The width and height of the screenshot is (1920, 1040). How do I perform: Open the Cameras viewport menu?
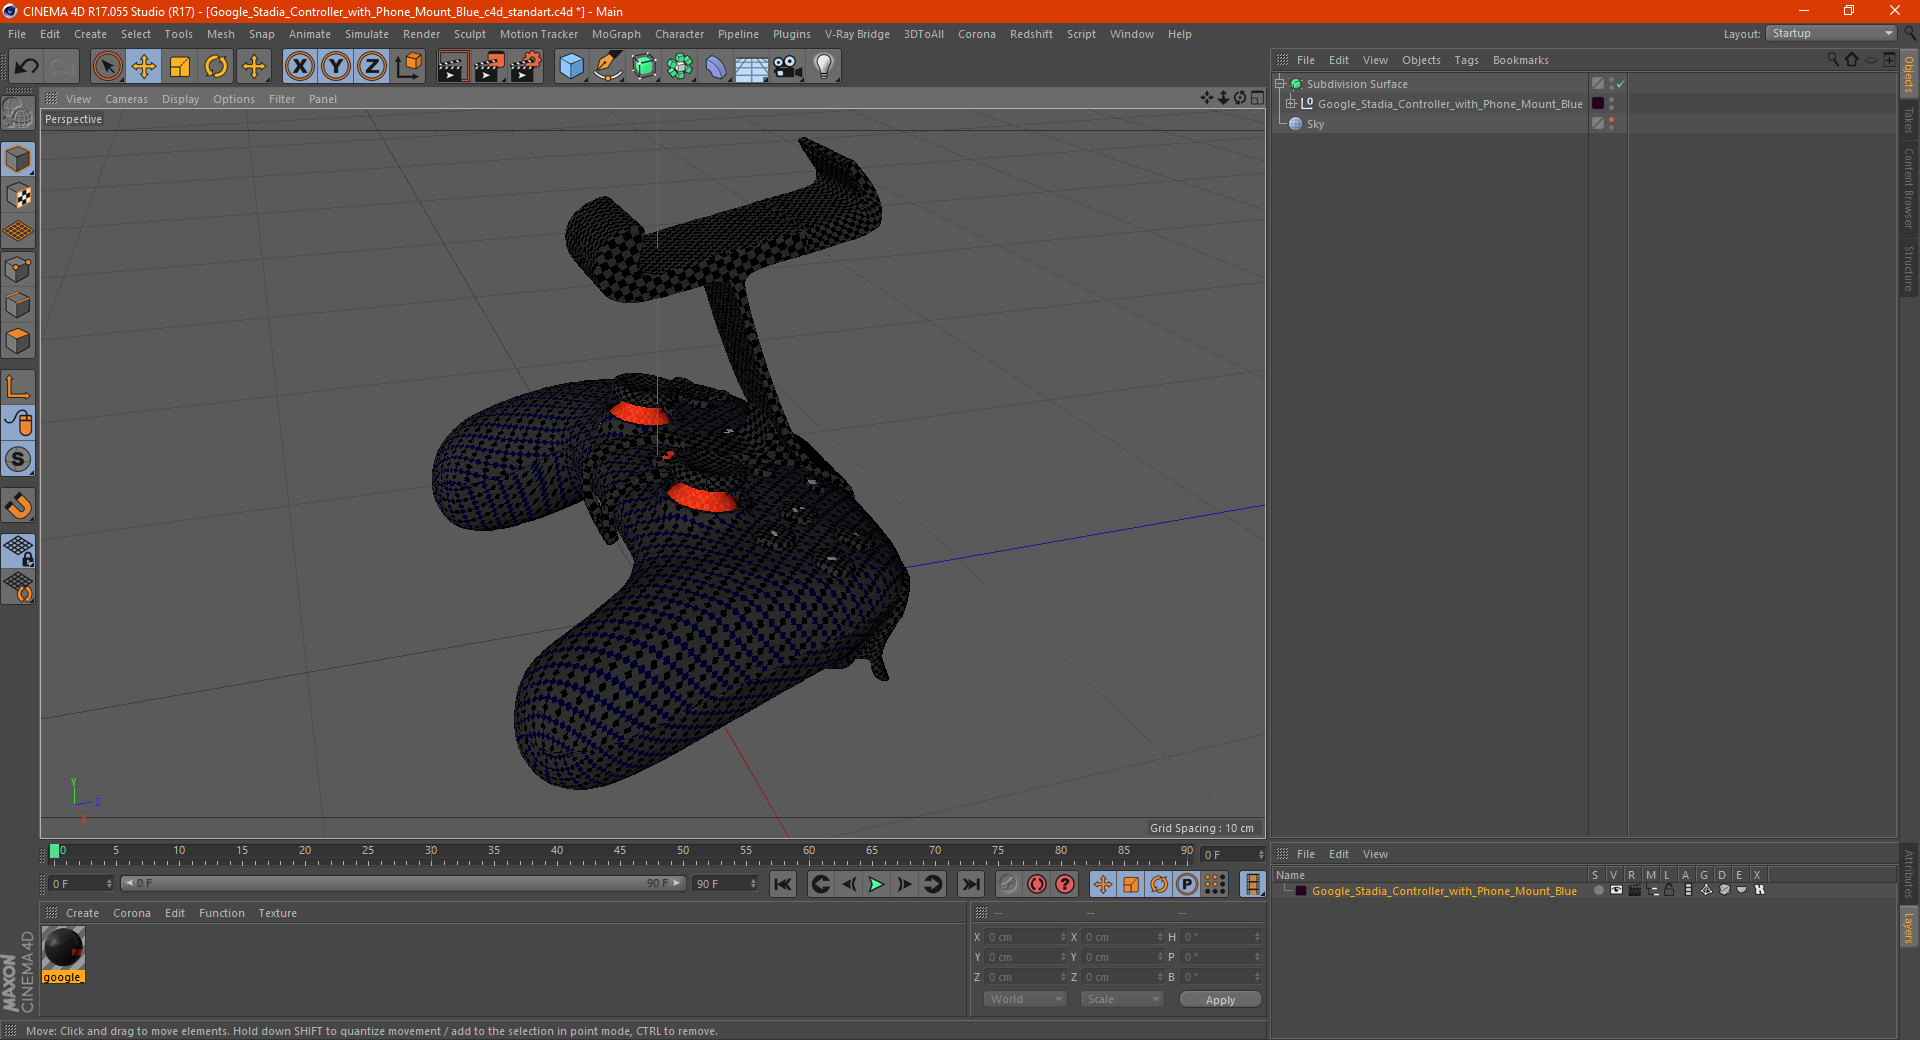pos(126,99)
